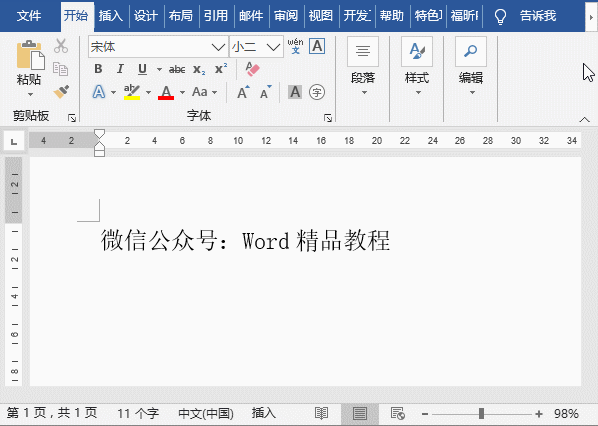Click the word count 11 个字

[x=138, y=413]
